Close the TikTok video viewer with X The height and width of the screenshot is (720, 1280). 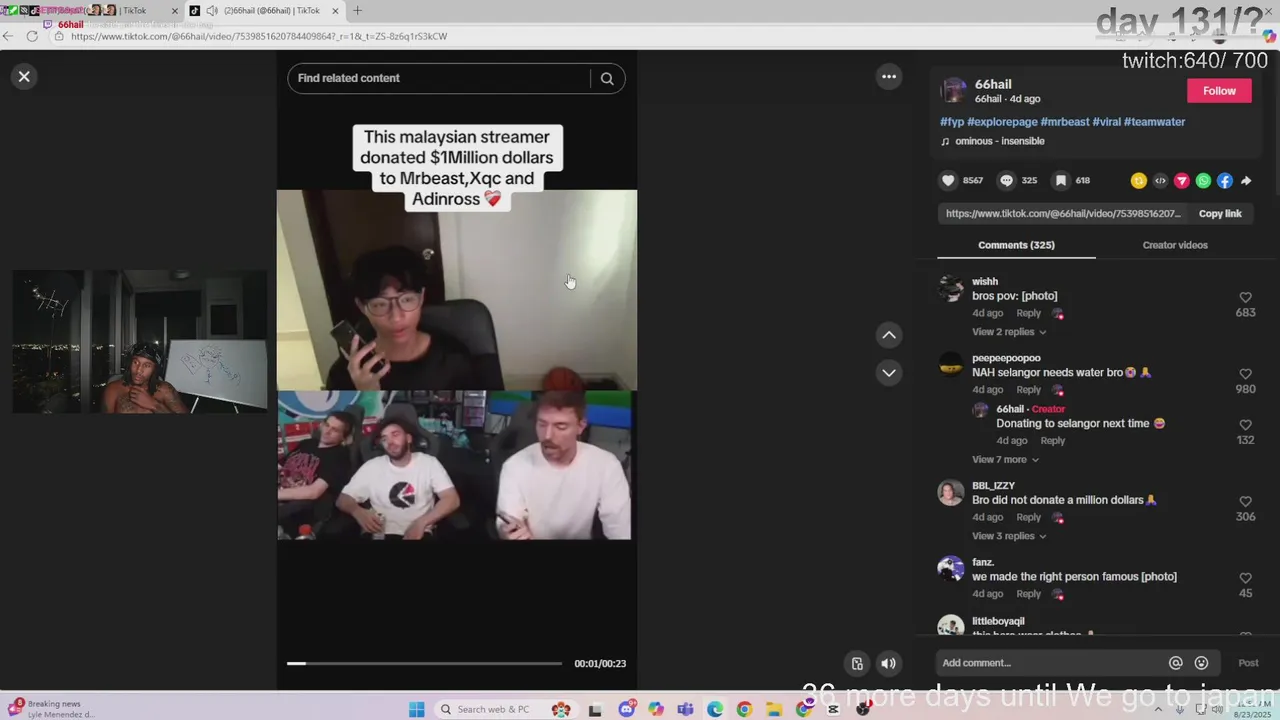(x=24, y=77)
